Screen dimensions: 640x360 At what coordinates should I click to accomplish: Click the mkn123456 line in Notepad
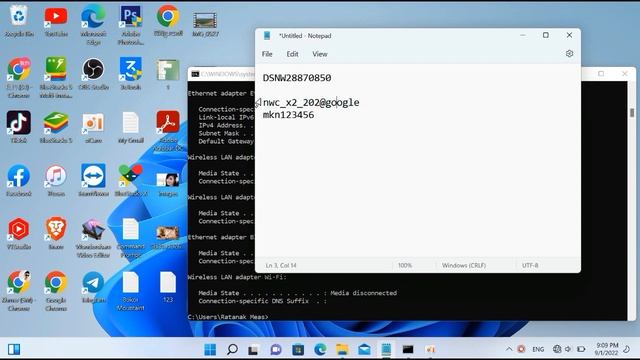(288, 115)
